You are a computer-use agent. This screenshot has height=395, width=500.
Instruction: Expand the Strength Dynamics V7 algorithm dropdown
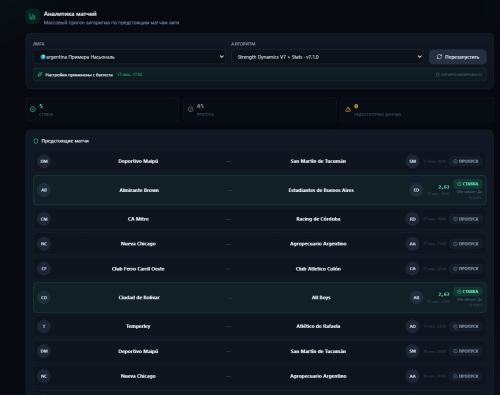tap(327, 57)
